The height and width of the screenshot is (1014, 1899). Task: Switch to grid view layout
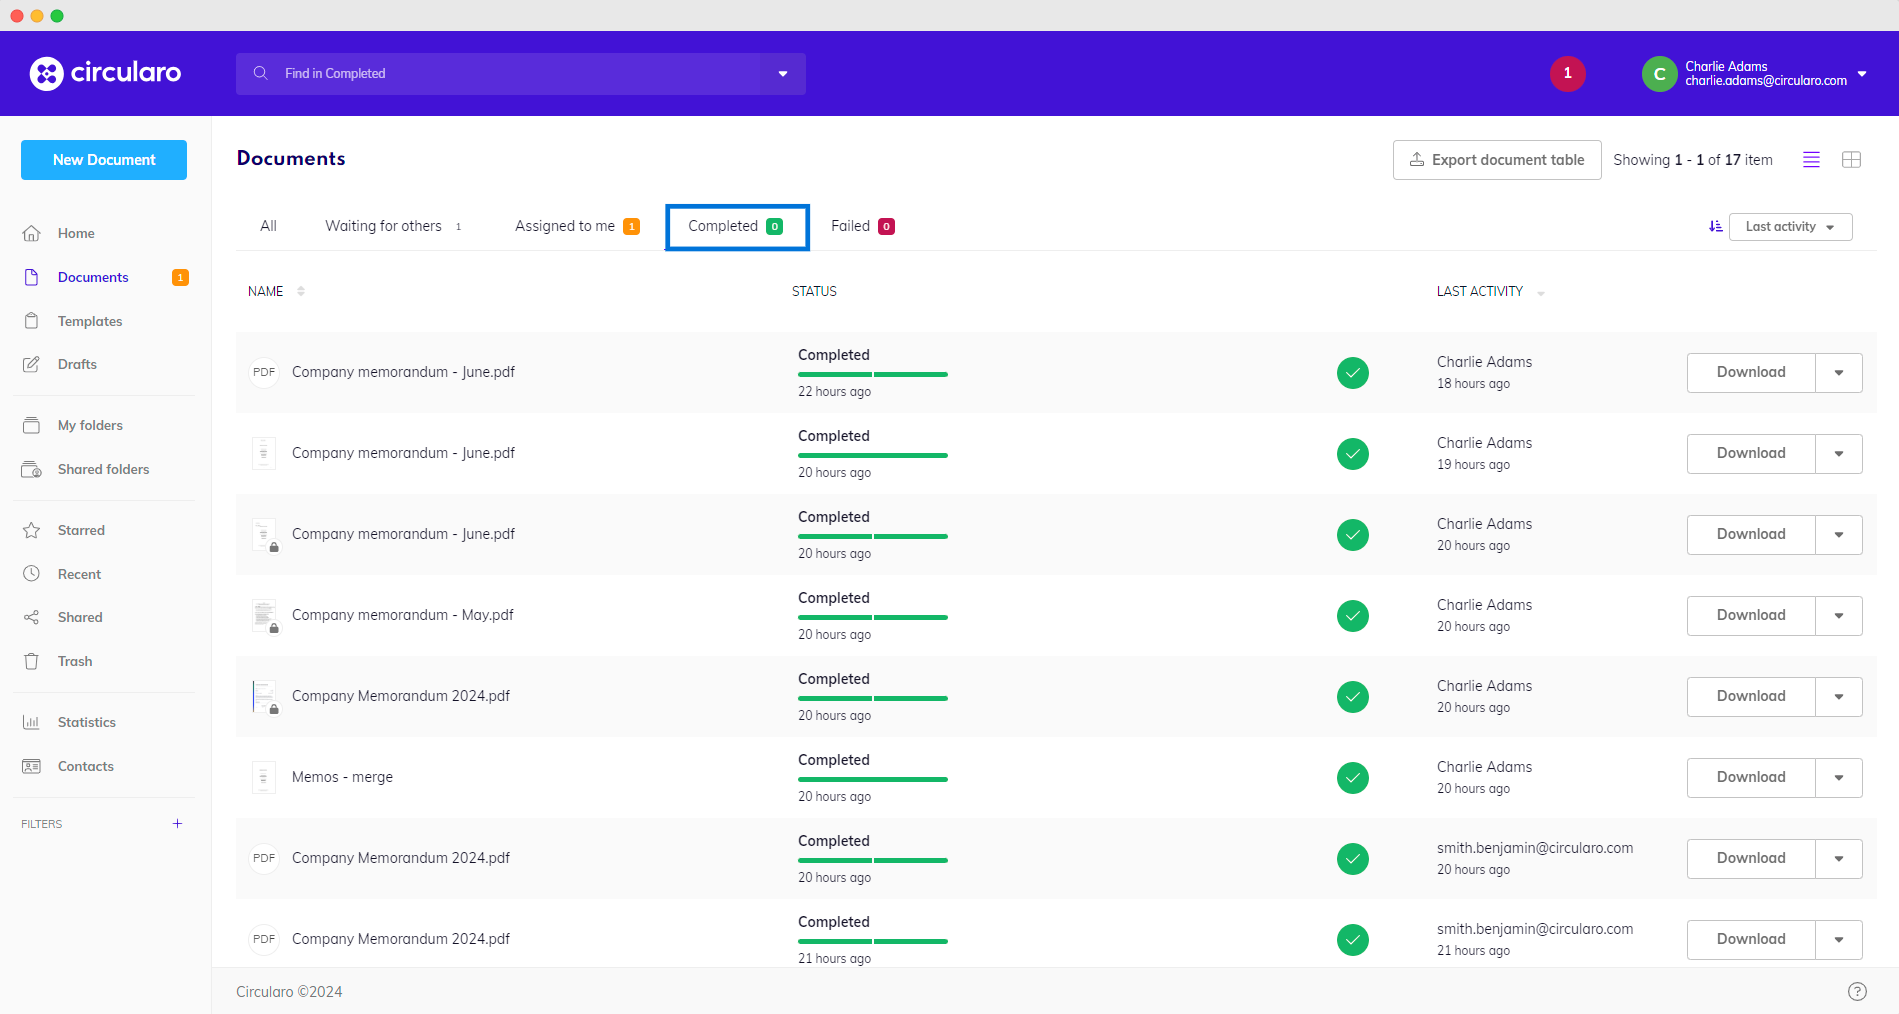pyautogui.click(x=1851, y=160)
